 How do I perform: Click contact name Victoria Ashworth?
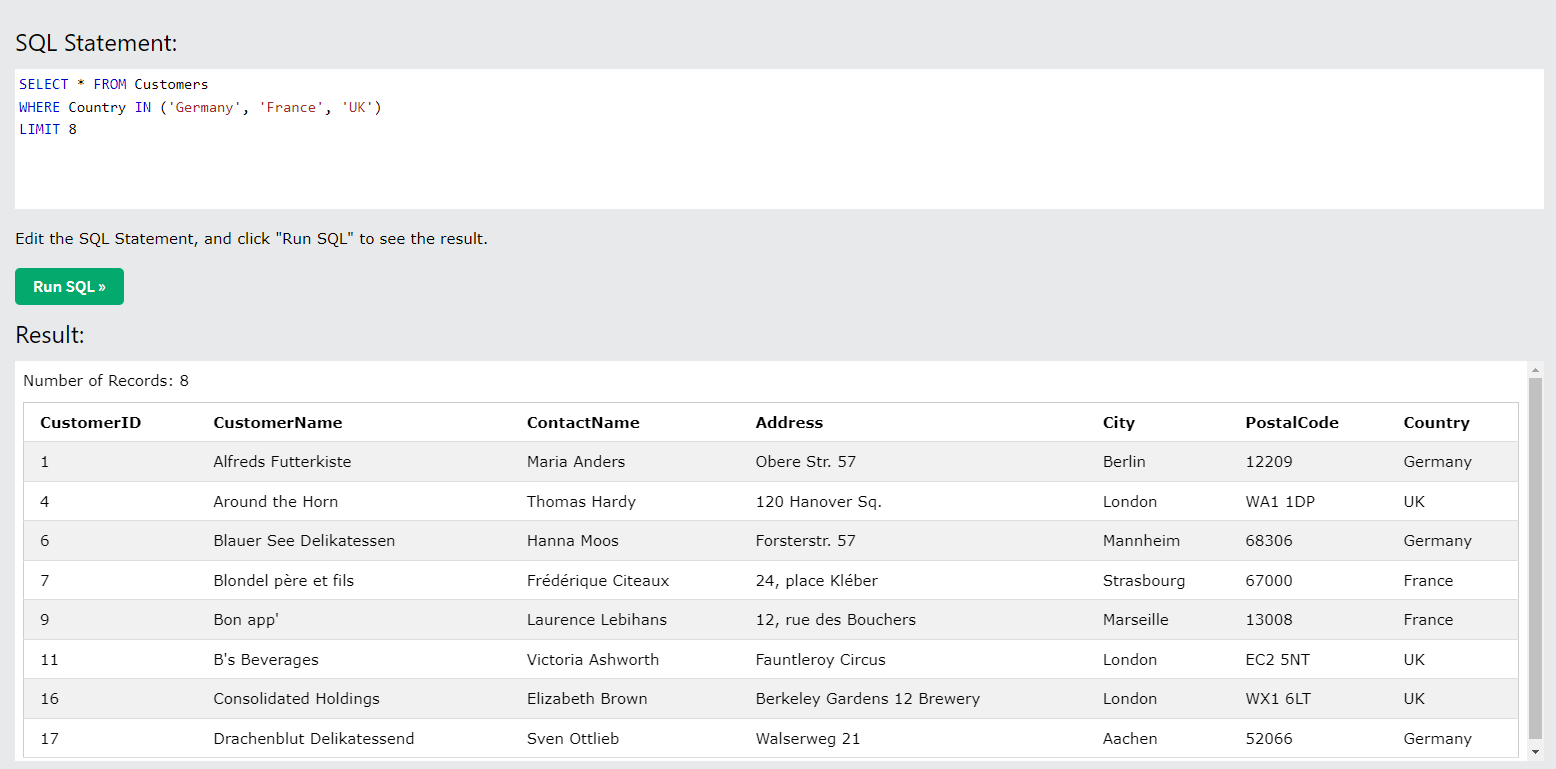tap(593, 659)
